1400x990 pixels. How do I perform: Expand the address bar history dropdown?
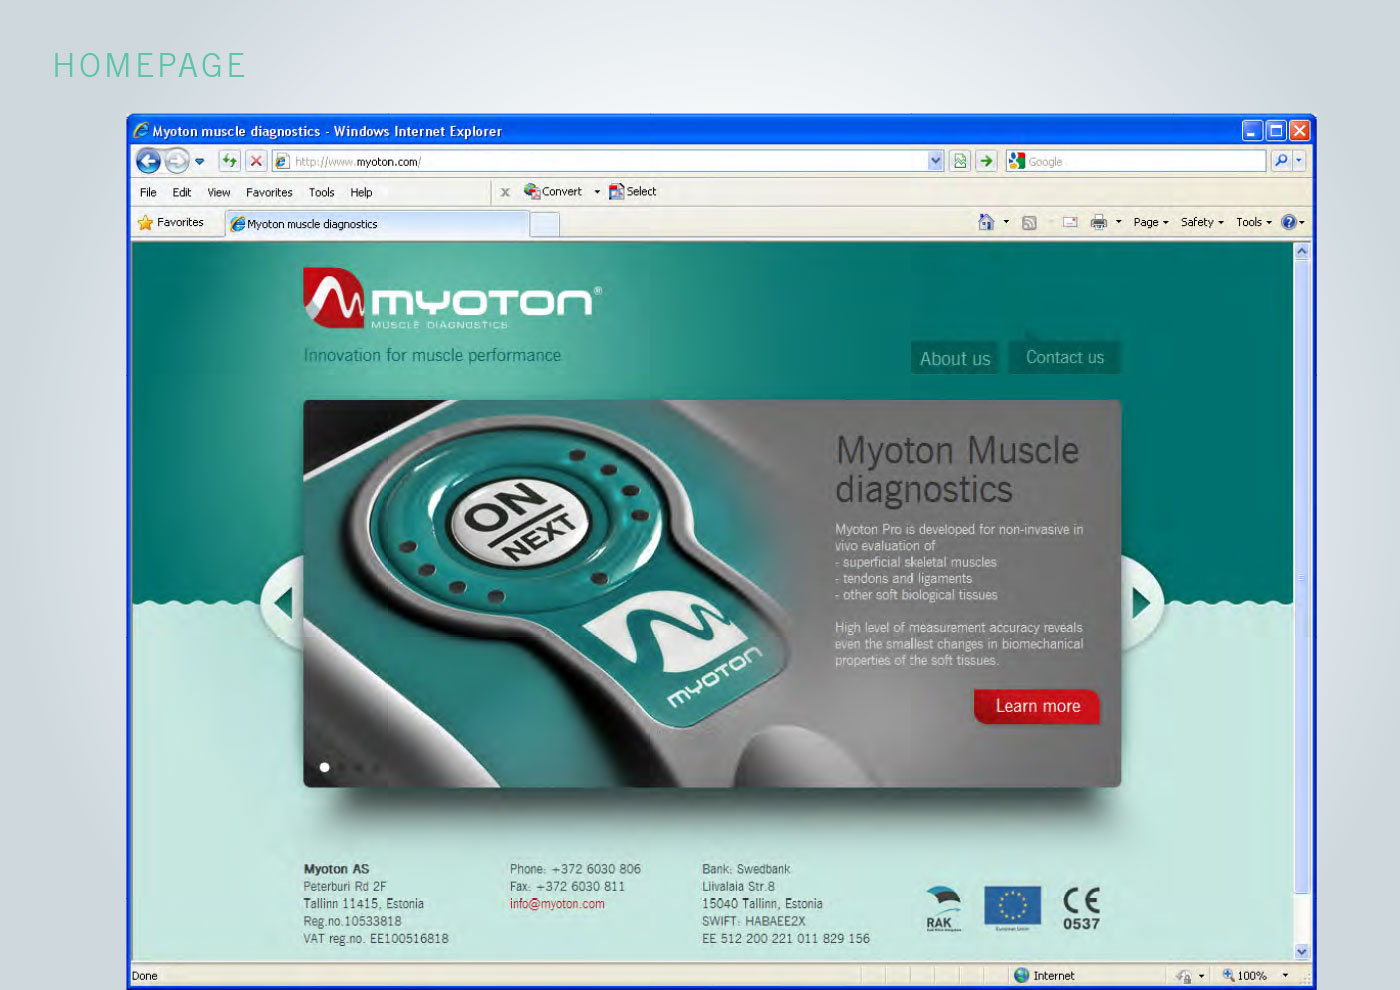pos(936,161)
